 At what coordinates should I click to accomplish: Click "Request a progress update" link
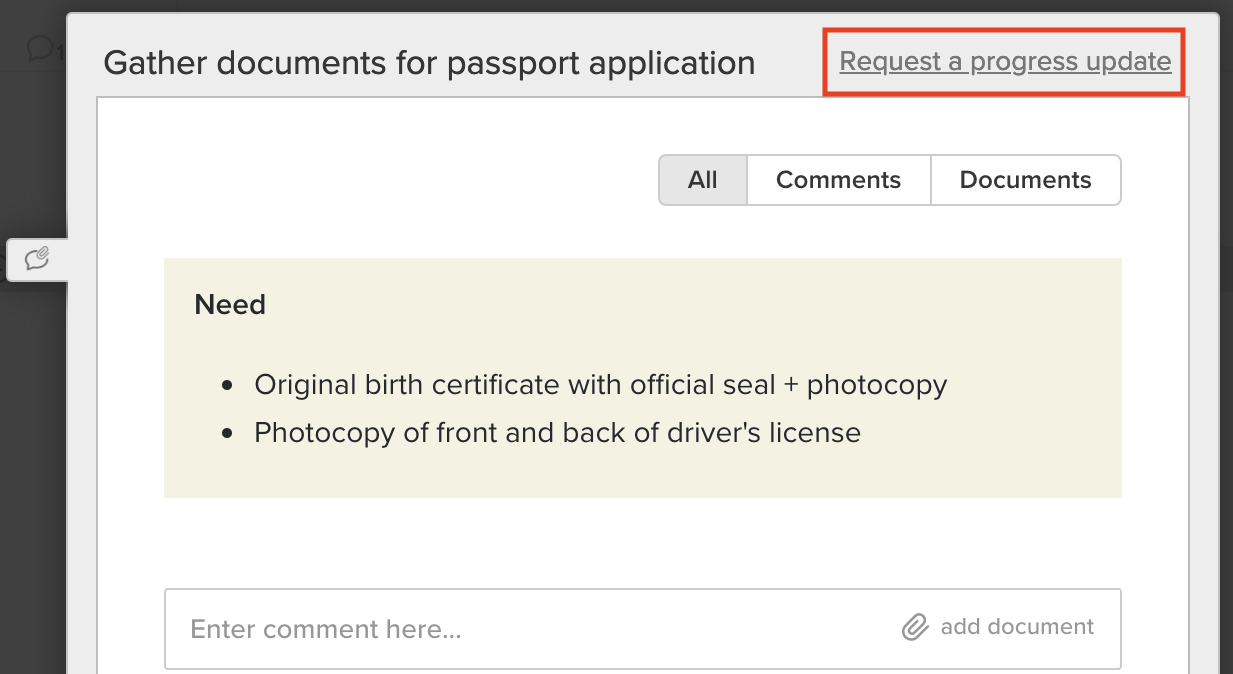(1005, 62)
